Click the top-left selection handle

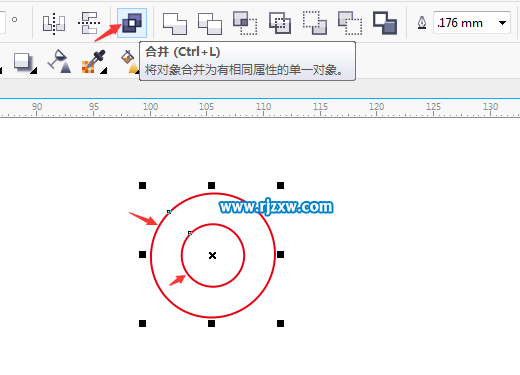coord(142,185)
